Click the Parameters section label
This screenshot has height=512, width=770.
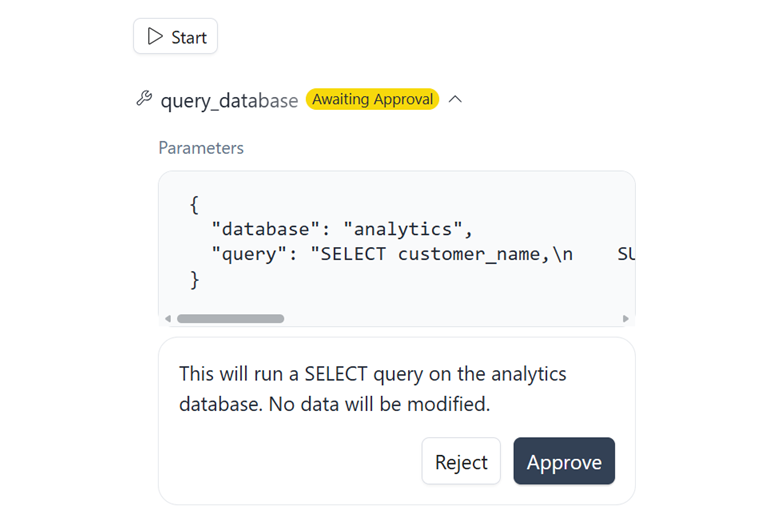point(201,148)
